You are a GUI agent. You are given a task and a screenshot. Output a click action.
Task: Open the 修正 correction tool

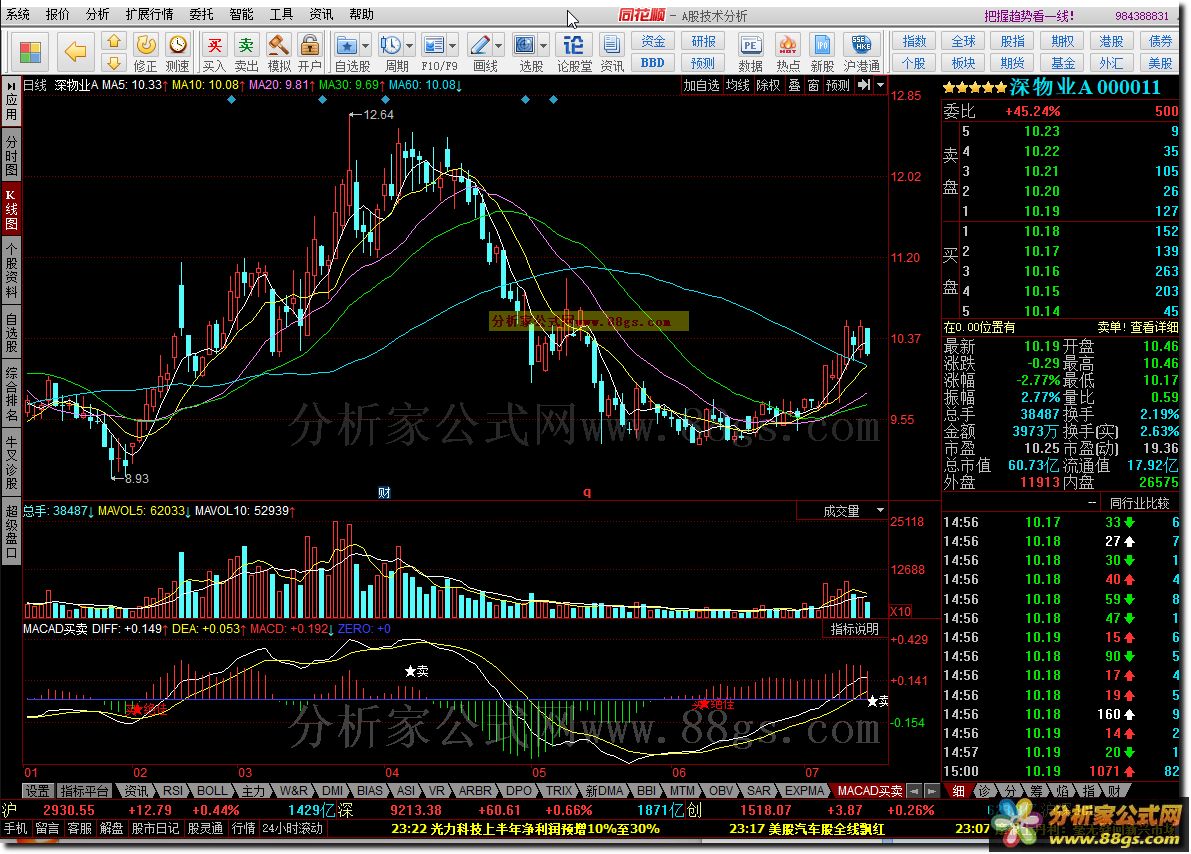coord(145,52)
